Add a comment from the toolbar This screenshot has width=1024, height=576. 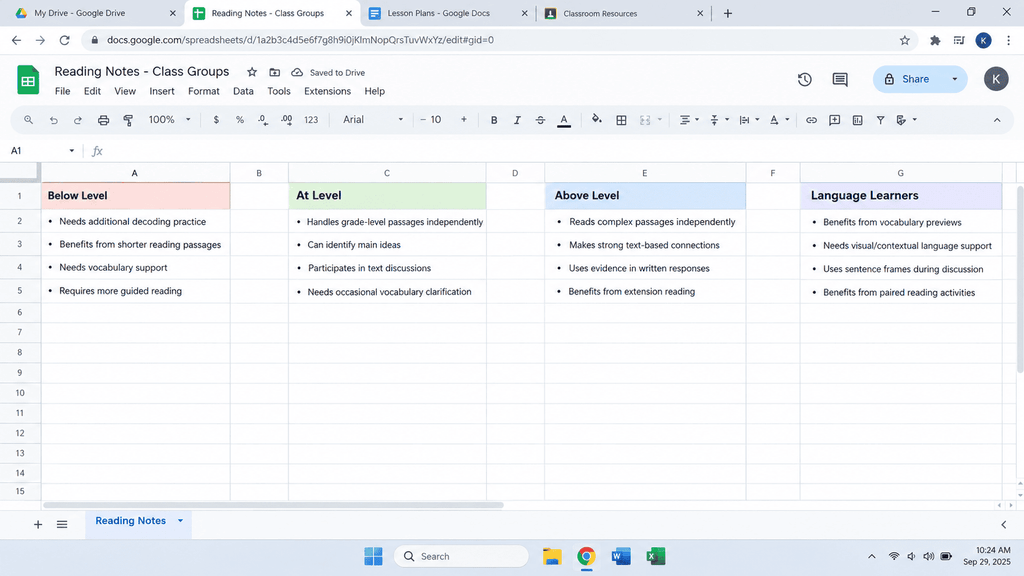(835, 120)
